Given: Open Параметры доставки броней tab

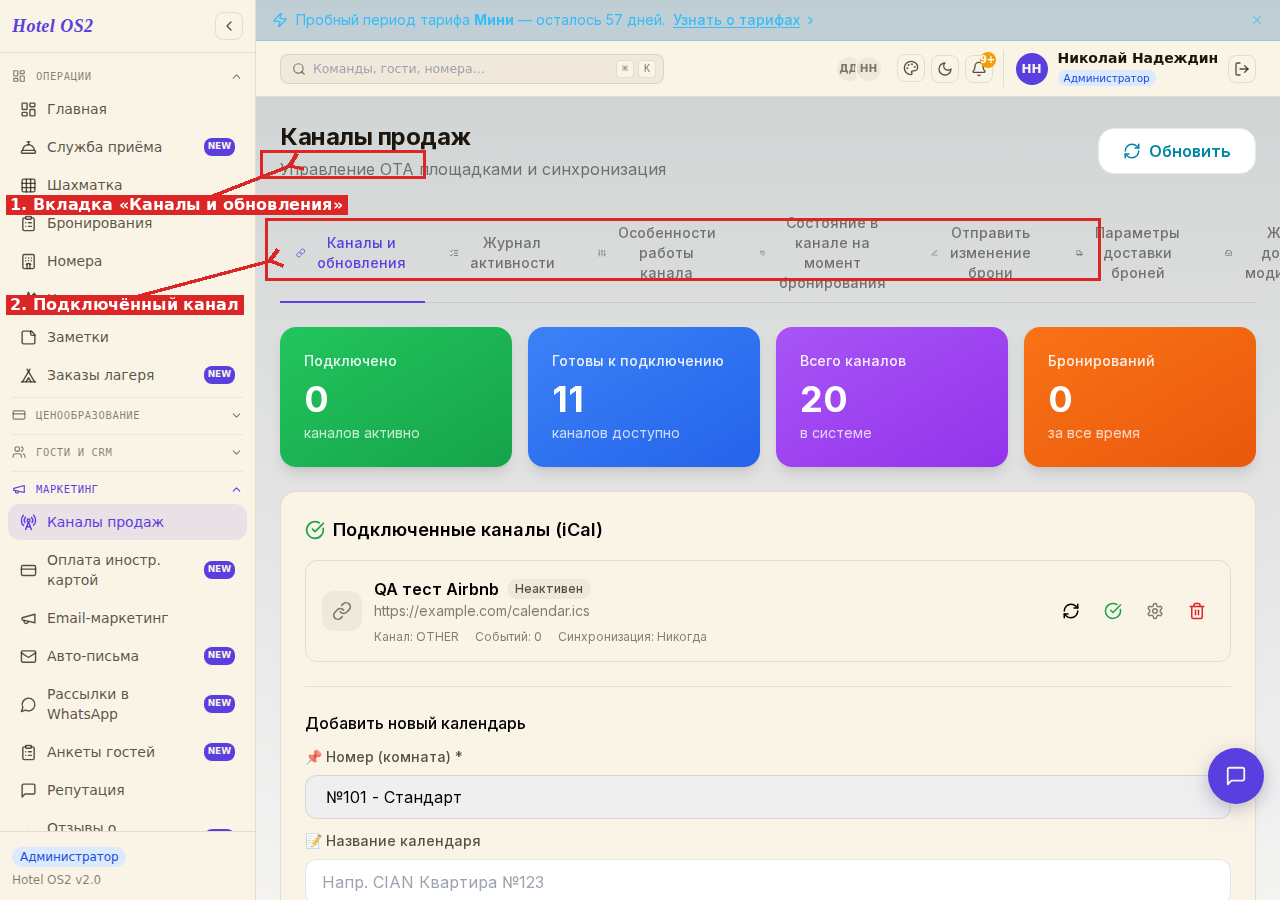Looking at the screenshot, I should pos(1130,253).
